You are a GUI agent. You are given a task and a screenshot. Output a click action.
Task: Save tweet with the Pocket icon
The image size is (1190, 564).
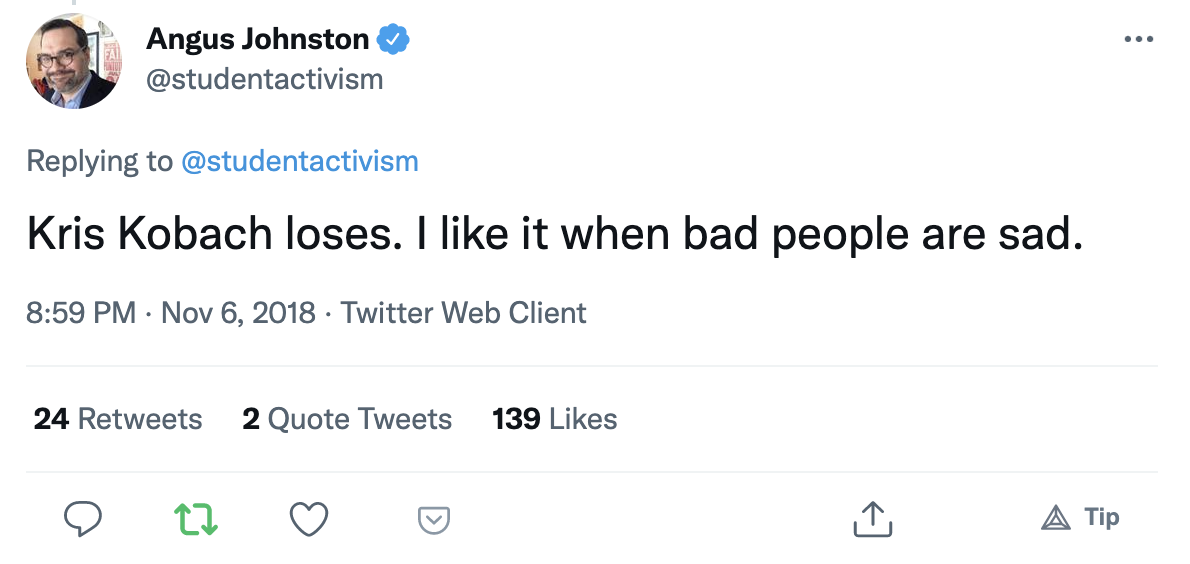coord(434,520)
